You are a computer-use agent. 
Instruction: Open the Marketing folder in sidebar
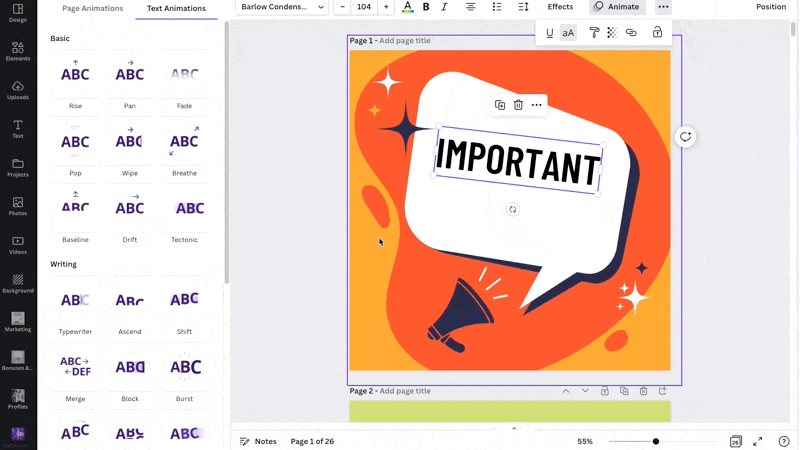point(18,323)
